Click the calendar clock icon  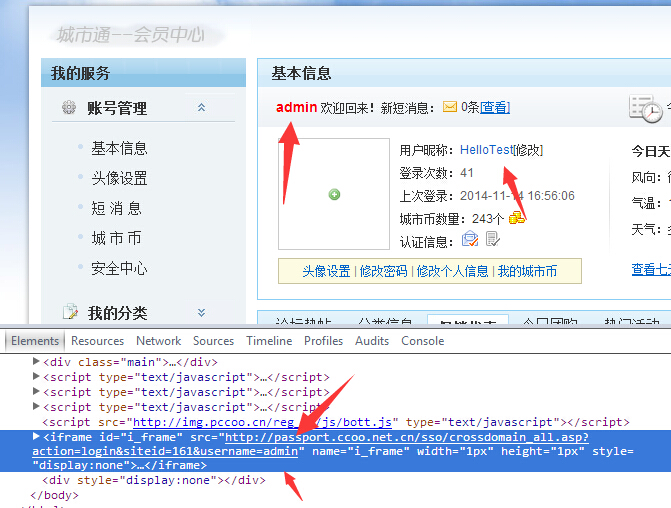point(646,109)
